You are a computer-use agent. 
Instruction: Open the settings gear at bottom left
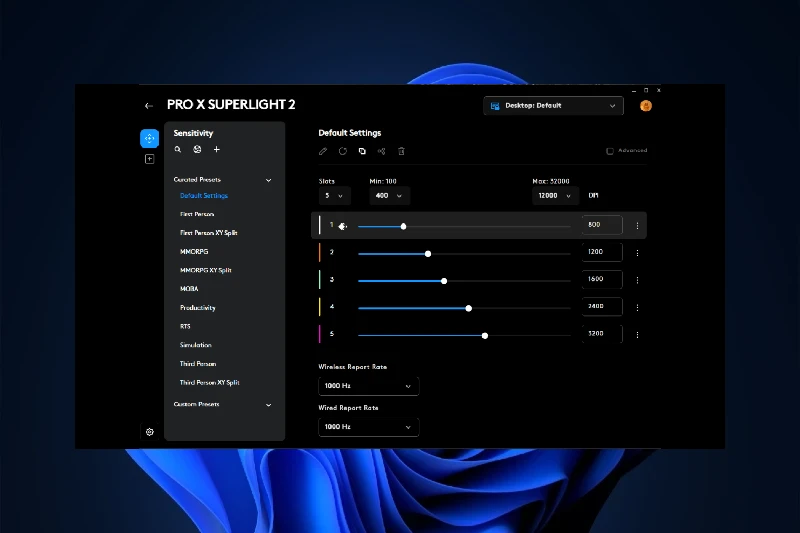pos(149,432)
